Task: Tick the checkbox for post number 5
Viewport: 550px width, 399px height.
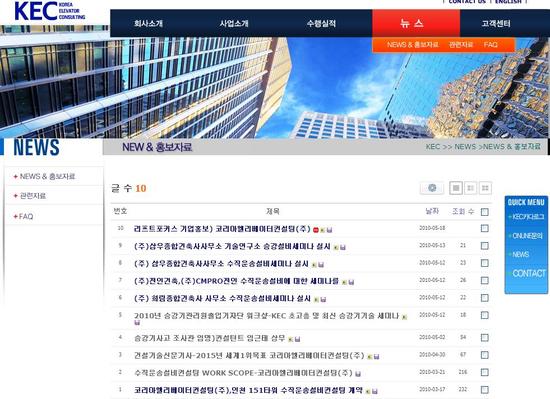Action: (484, 315)
